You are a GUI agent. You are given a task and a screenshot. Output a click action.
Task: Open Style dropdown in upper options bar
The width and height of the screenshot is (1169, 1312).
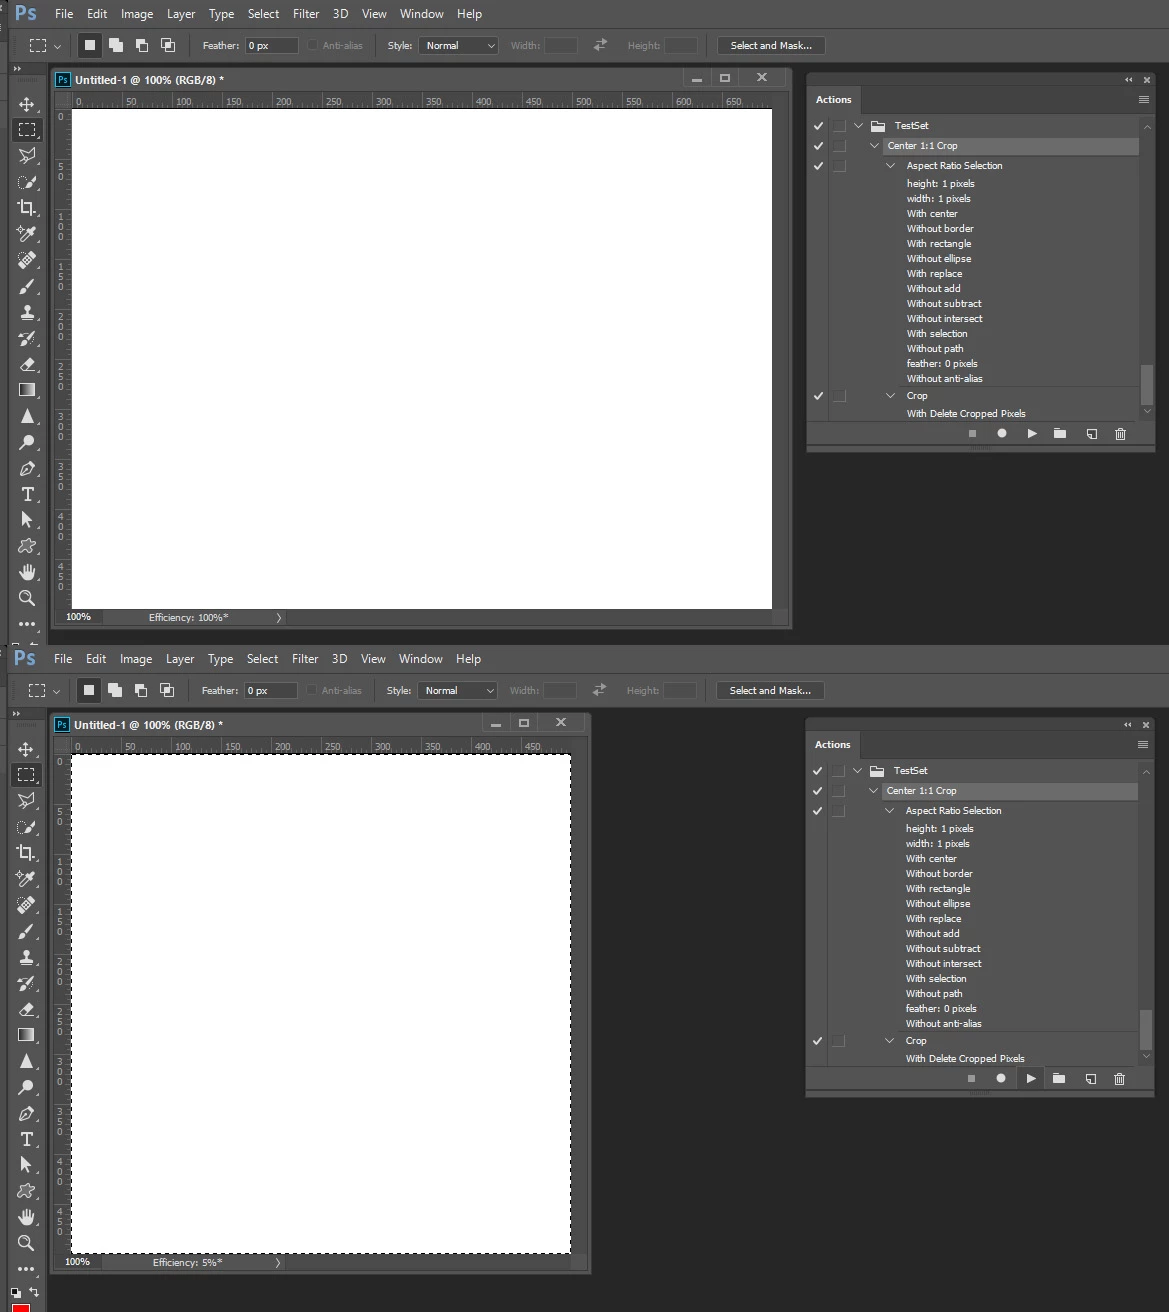[458, 46]
